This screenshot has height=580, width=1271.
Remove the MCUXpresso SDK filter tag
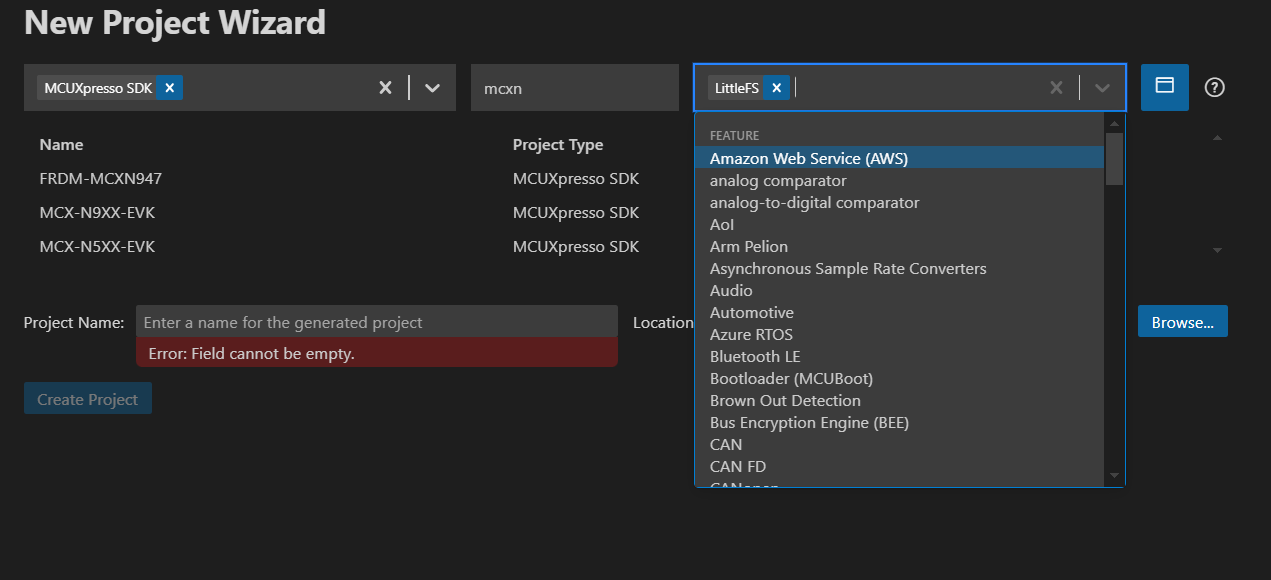point(169,87)
